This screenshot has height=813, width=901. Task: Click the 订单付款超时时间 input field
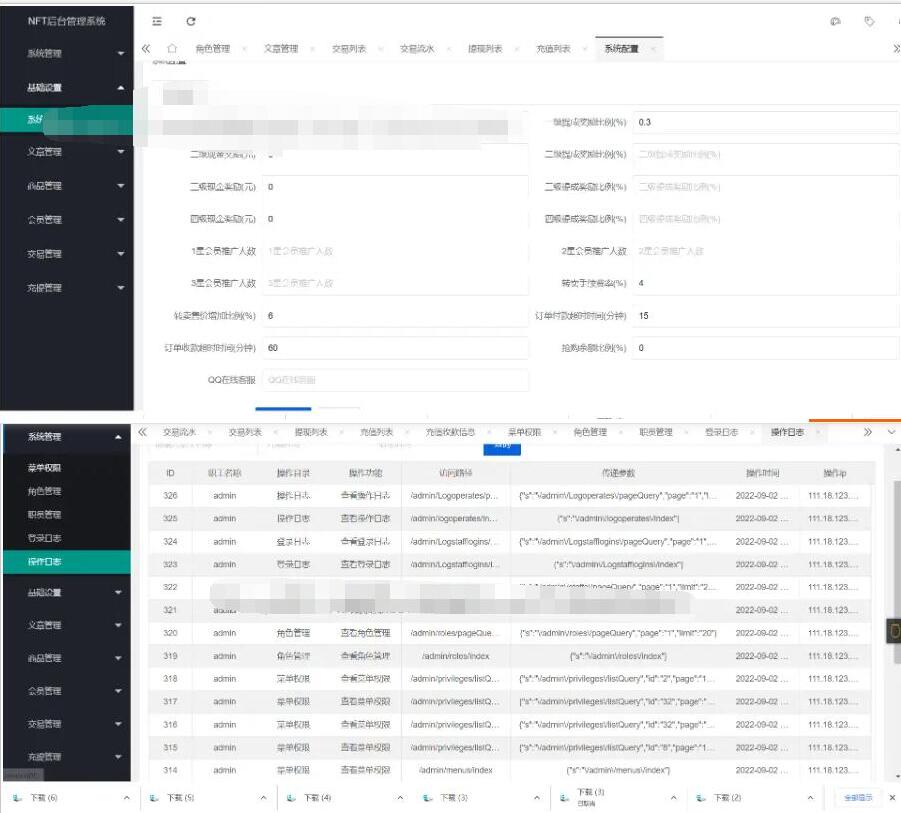(x=765, y=316)
